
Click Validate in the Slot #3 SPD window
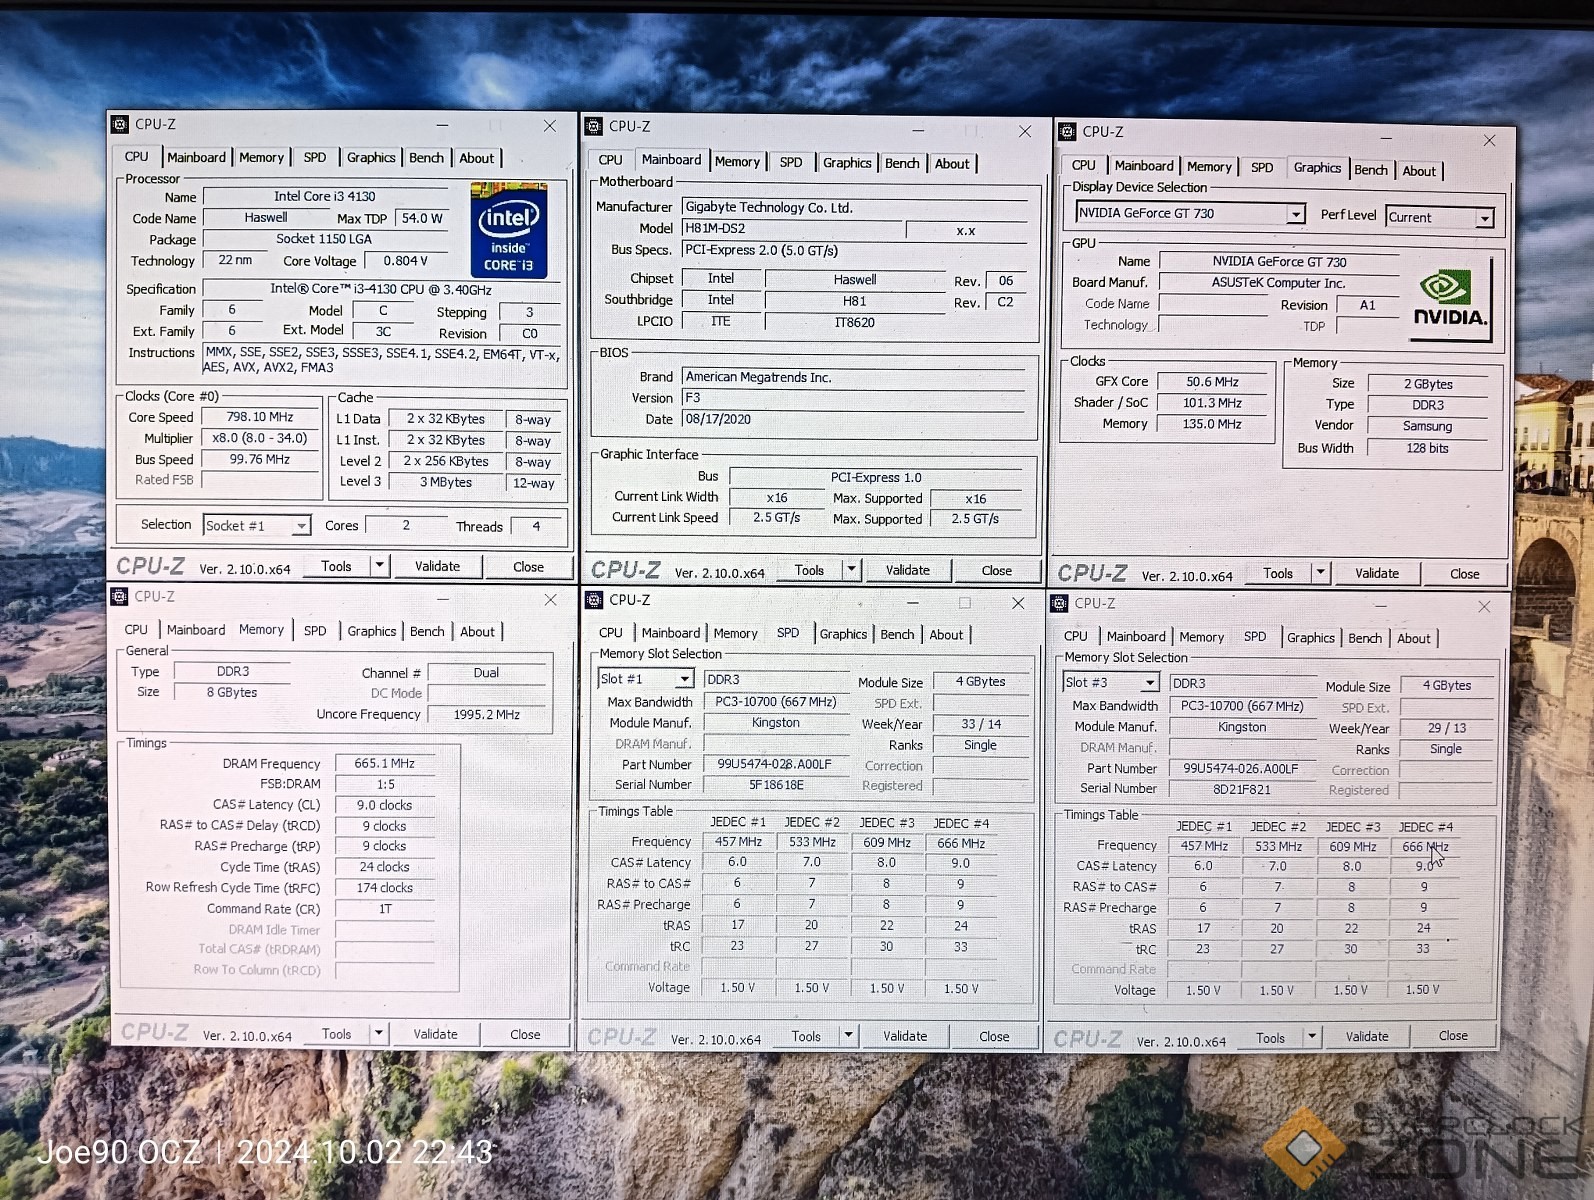1367,1037
